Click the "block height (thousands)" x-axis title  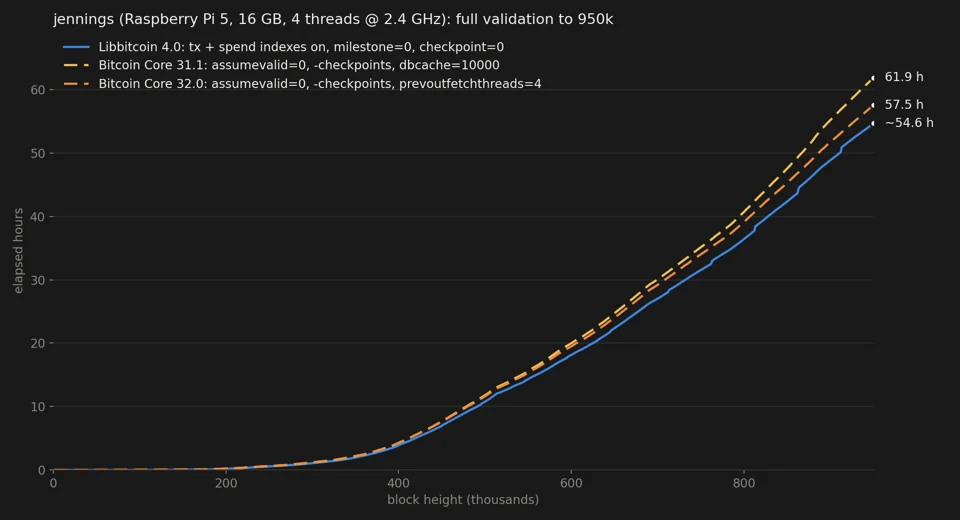tap(463, 500)
